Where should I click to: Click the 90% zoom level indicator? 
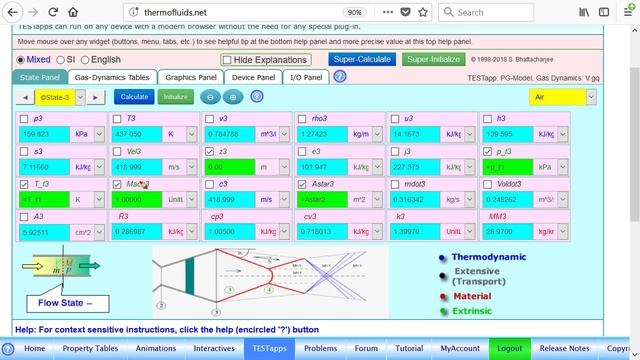click(354, 12)
